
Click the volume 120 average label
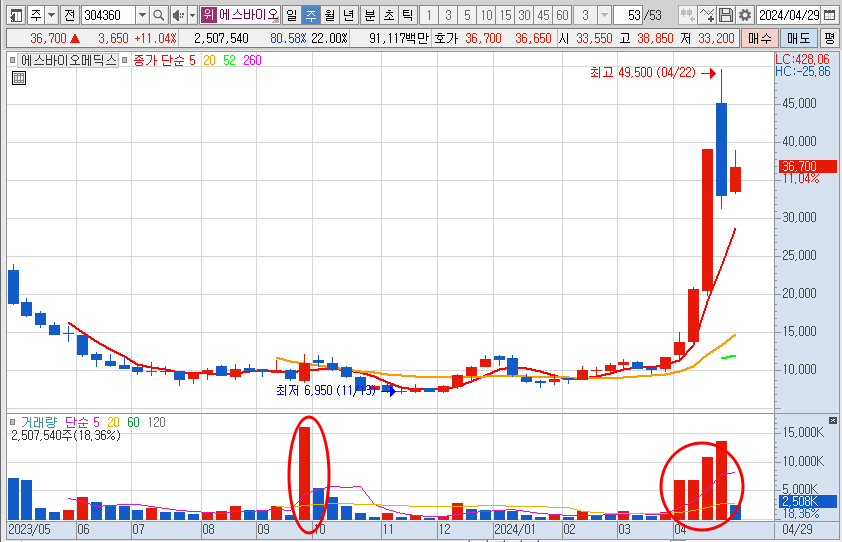pos(156,422)
